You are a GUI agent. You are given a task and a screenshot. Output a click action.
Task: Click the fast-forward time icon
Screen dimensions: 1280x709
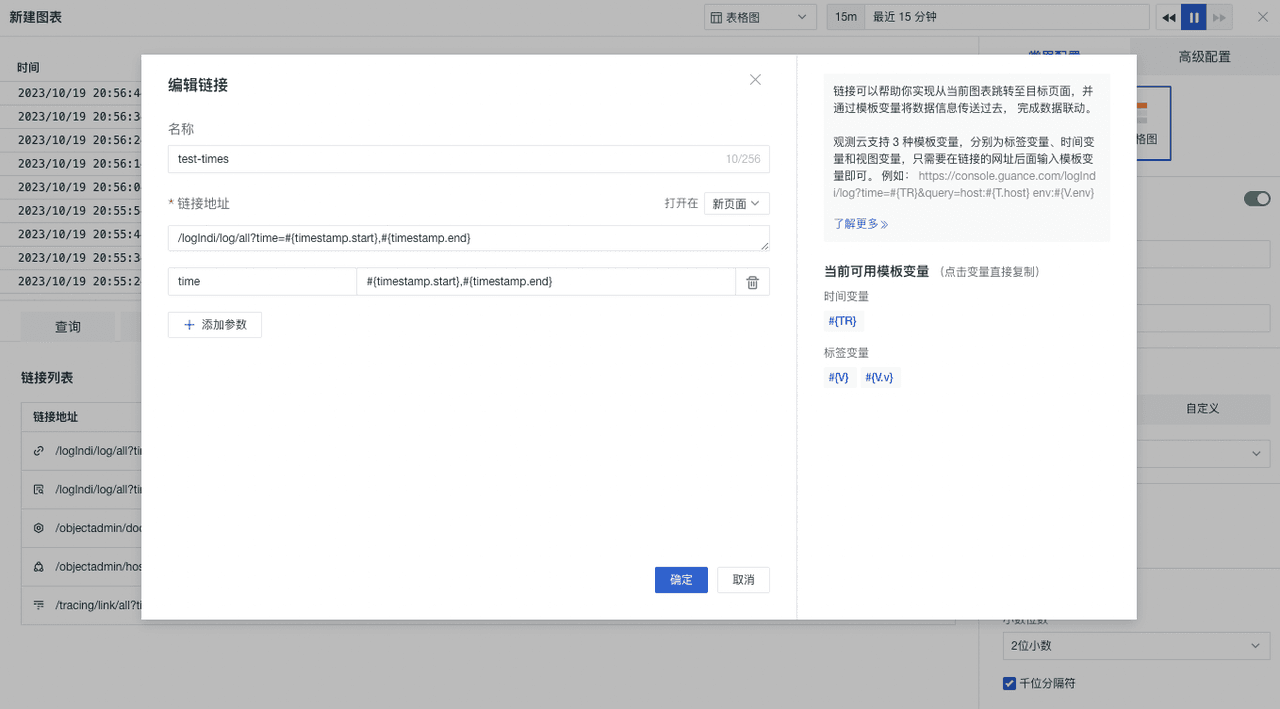click(1218, 17)
